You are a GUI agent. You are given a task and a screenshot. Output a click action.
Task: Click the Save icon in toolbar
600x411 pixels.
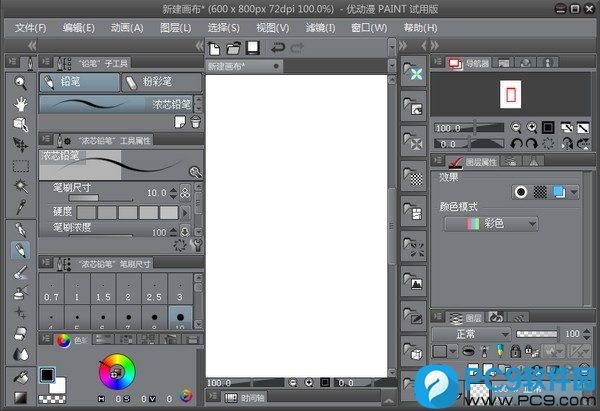[x=253, y=48]
